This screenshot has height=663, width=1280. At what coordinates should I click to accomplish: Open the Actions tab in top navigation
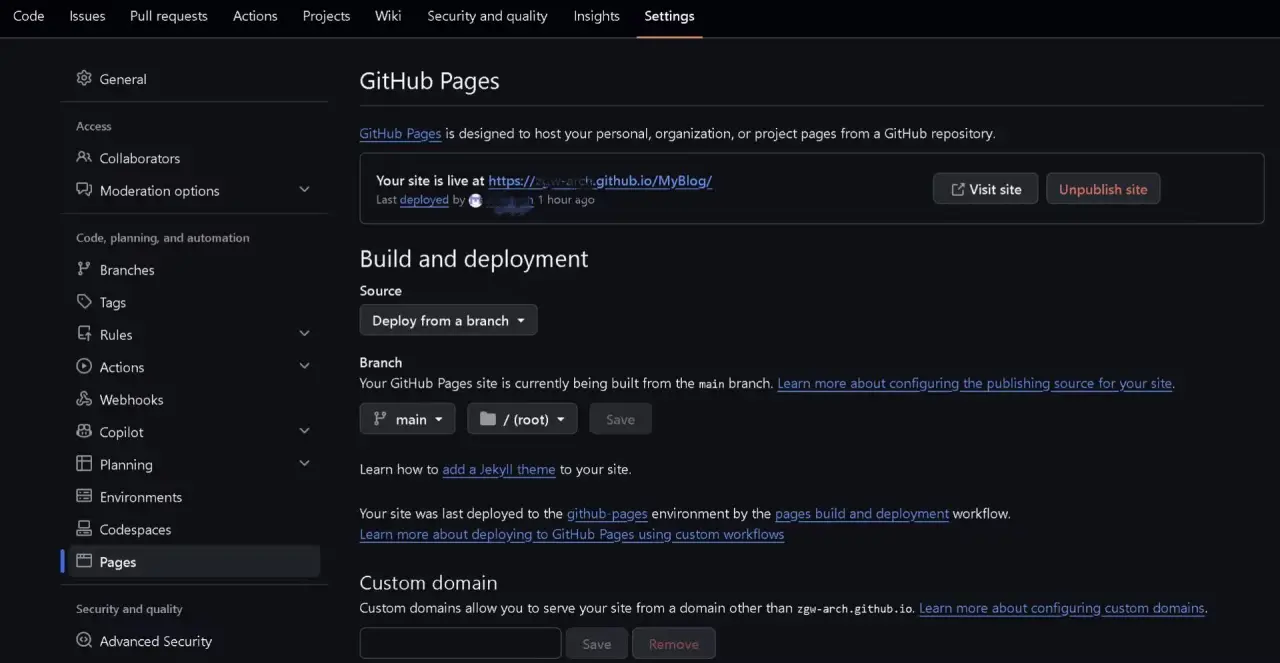(x=255, y=16)
